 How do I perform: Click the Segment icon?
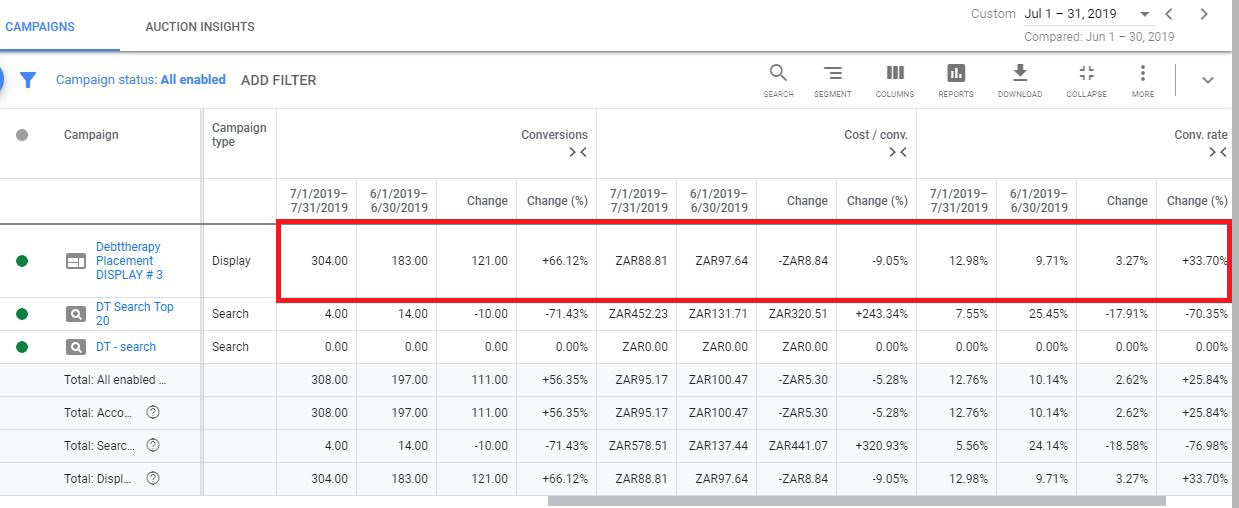pos(832,75)
